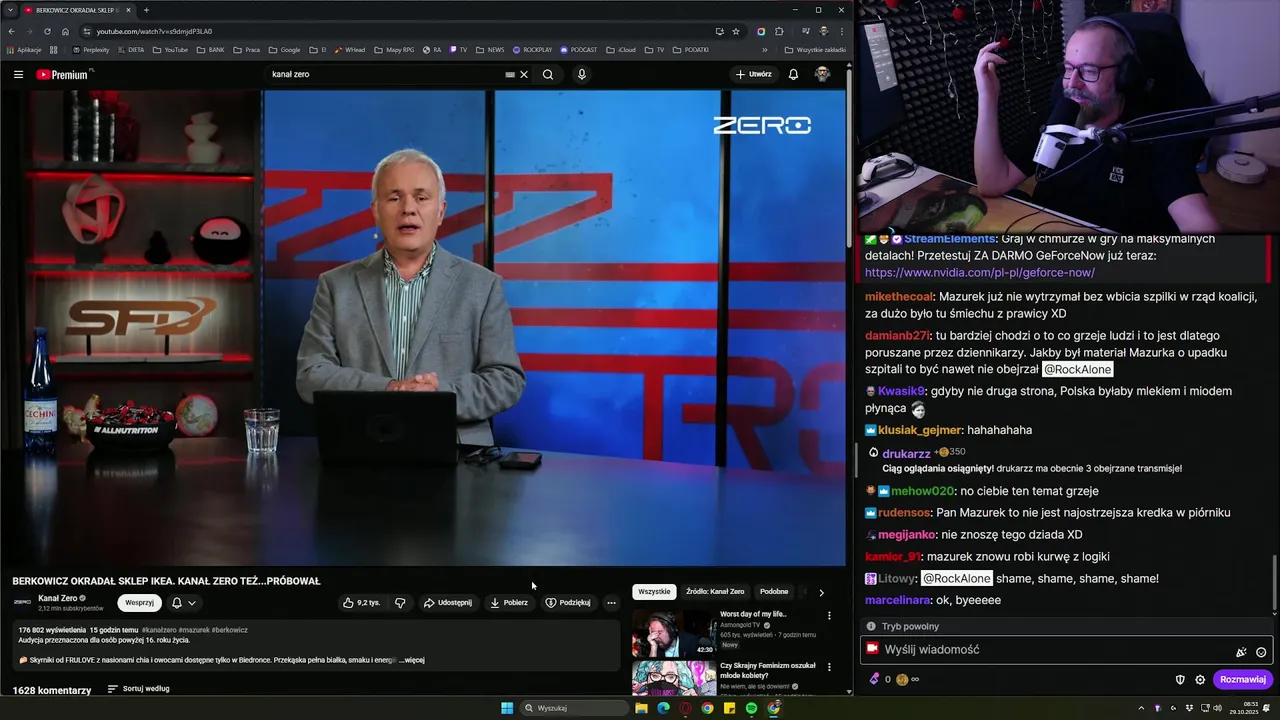Open the on-screen keyboard in search box
Viewport: 1280px width, 720px height.
point(510,74)
